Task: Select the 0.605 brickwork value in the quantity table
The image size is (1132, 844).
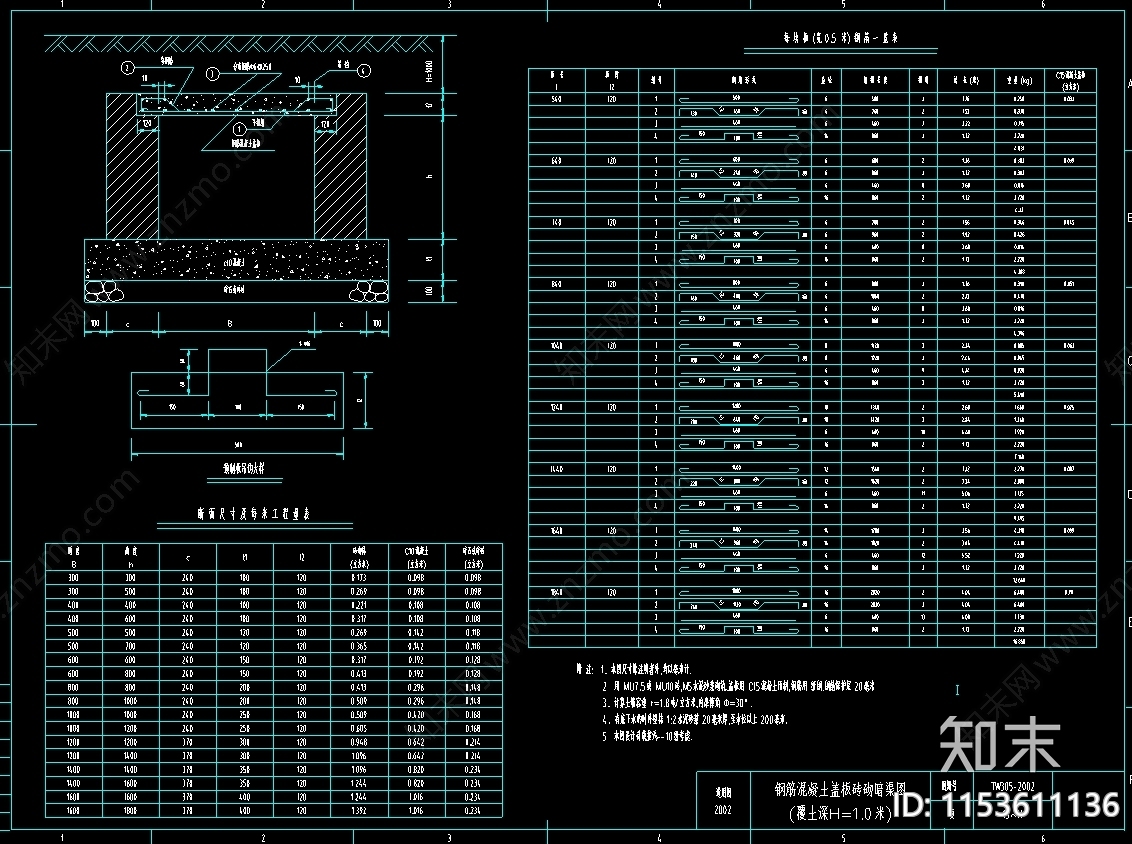Action: coord(359,728)
